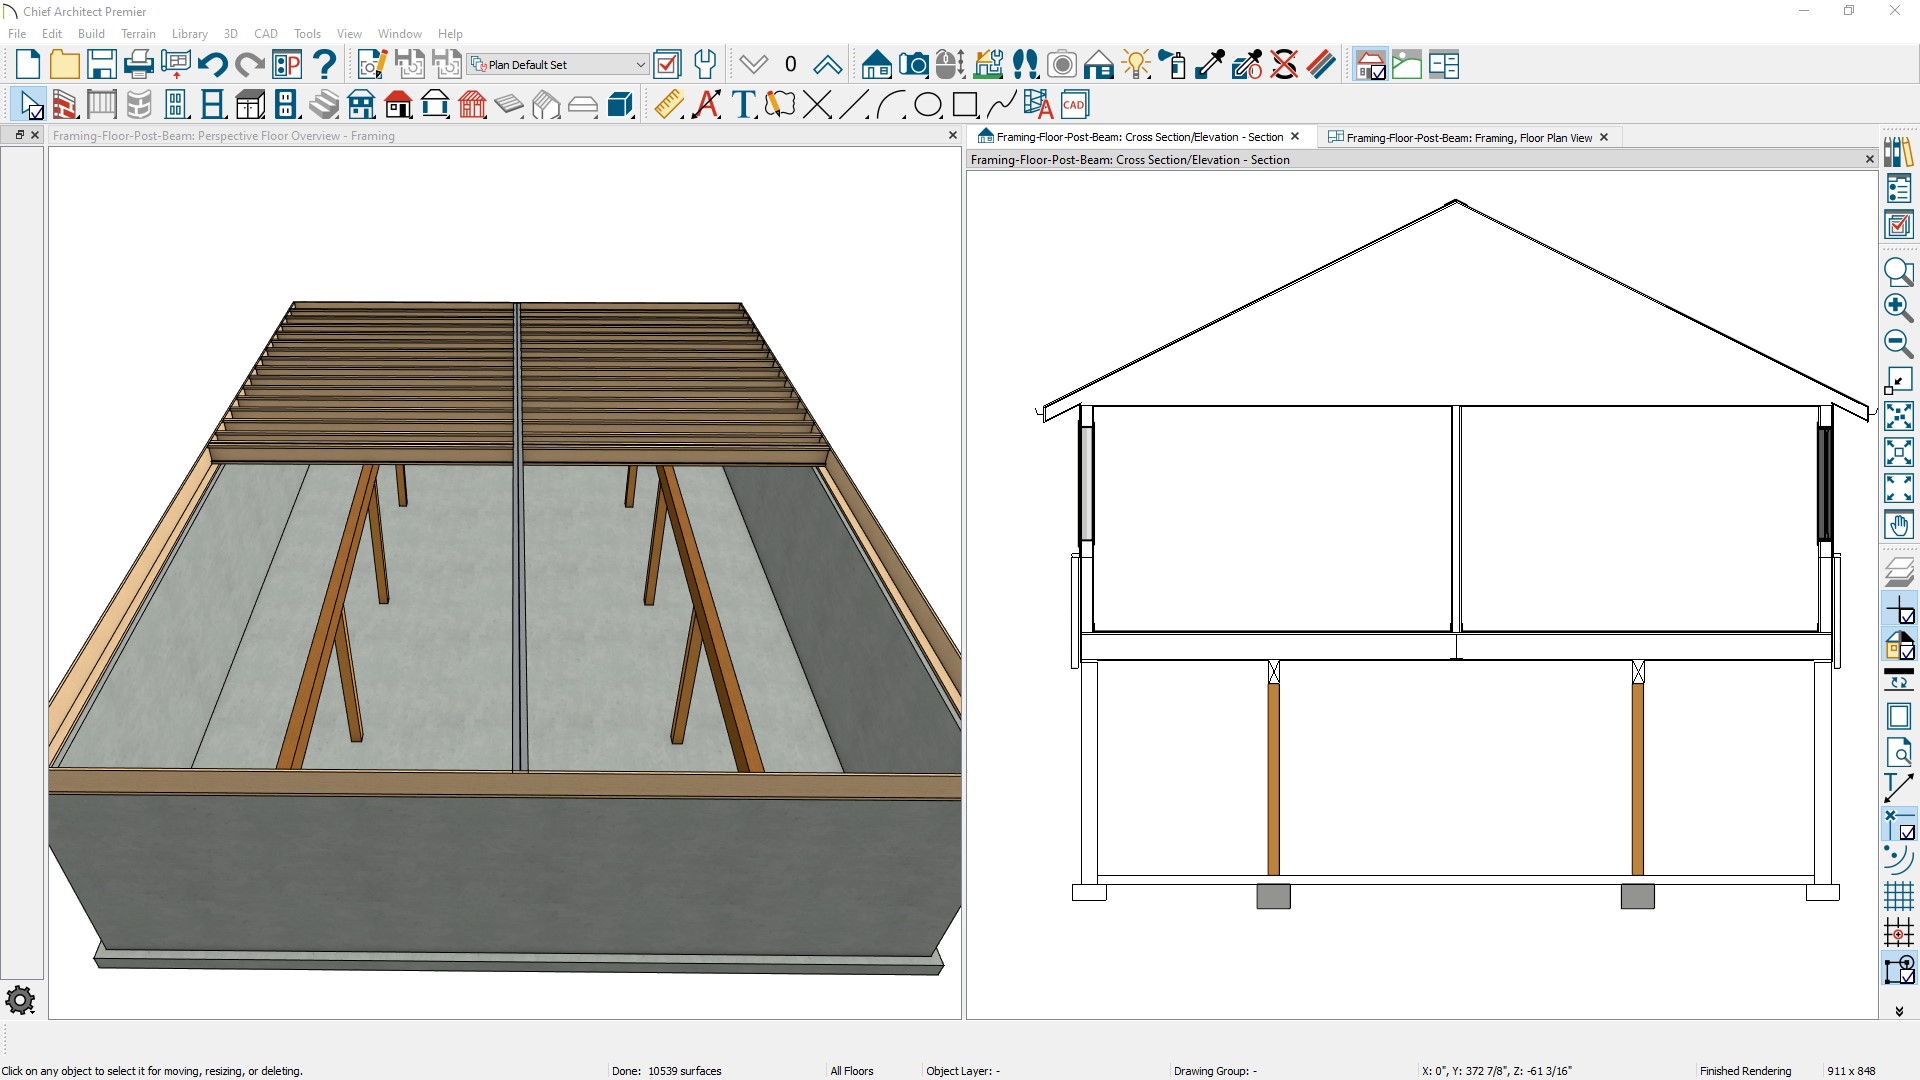Open the Build menu
The height and width of the screenshot is (1080, 1920).
(x=91, y=33)
